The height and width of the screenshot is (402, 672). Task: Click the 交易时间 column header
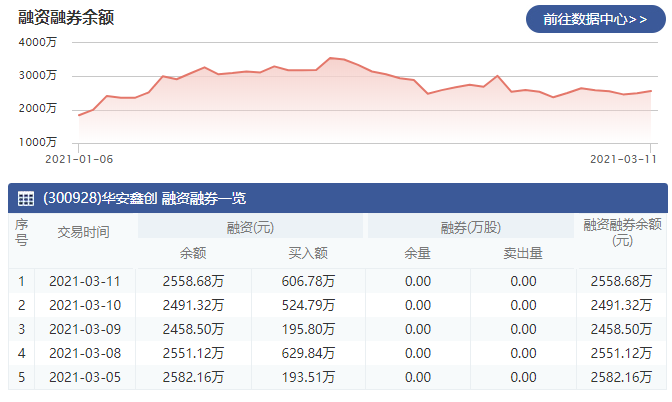84,232
